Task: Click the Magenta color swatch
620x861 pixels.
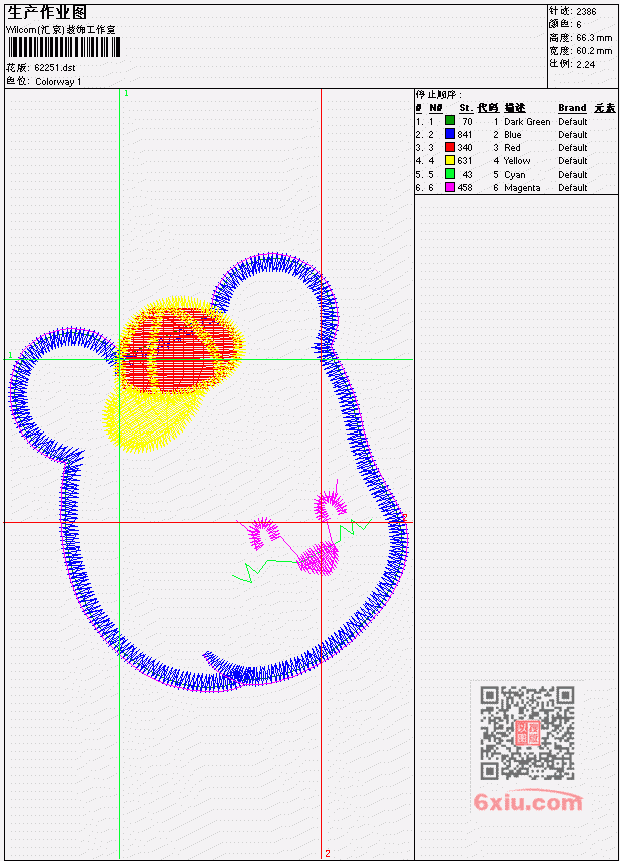Action: tap(450, 187)
